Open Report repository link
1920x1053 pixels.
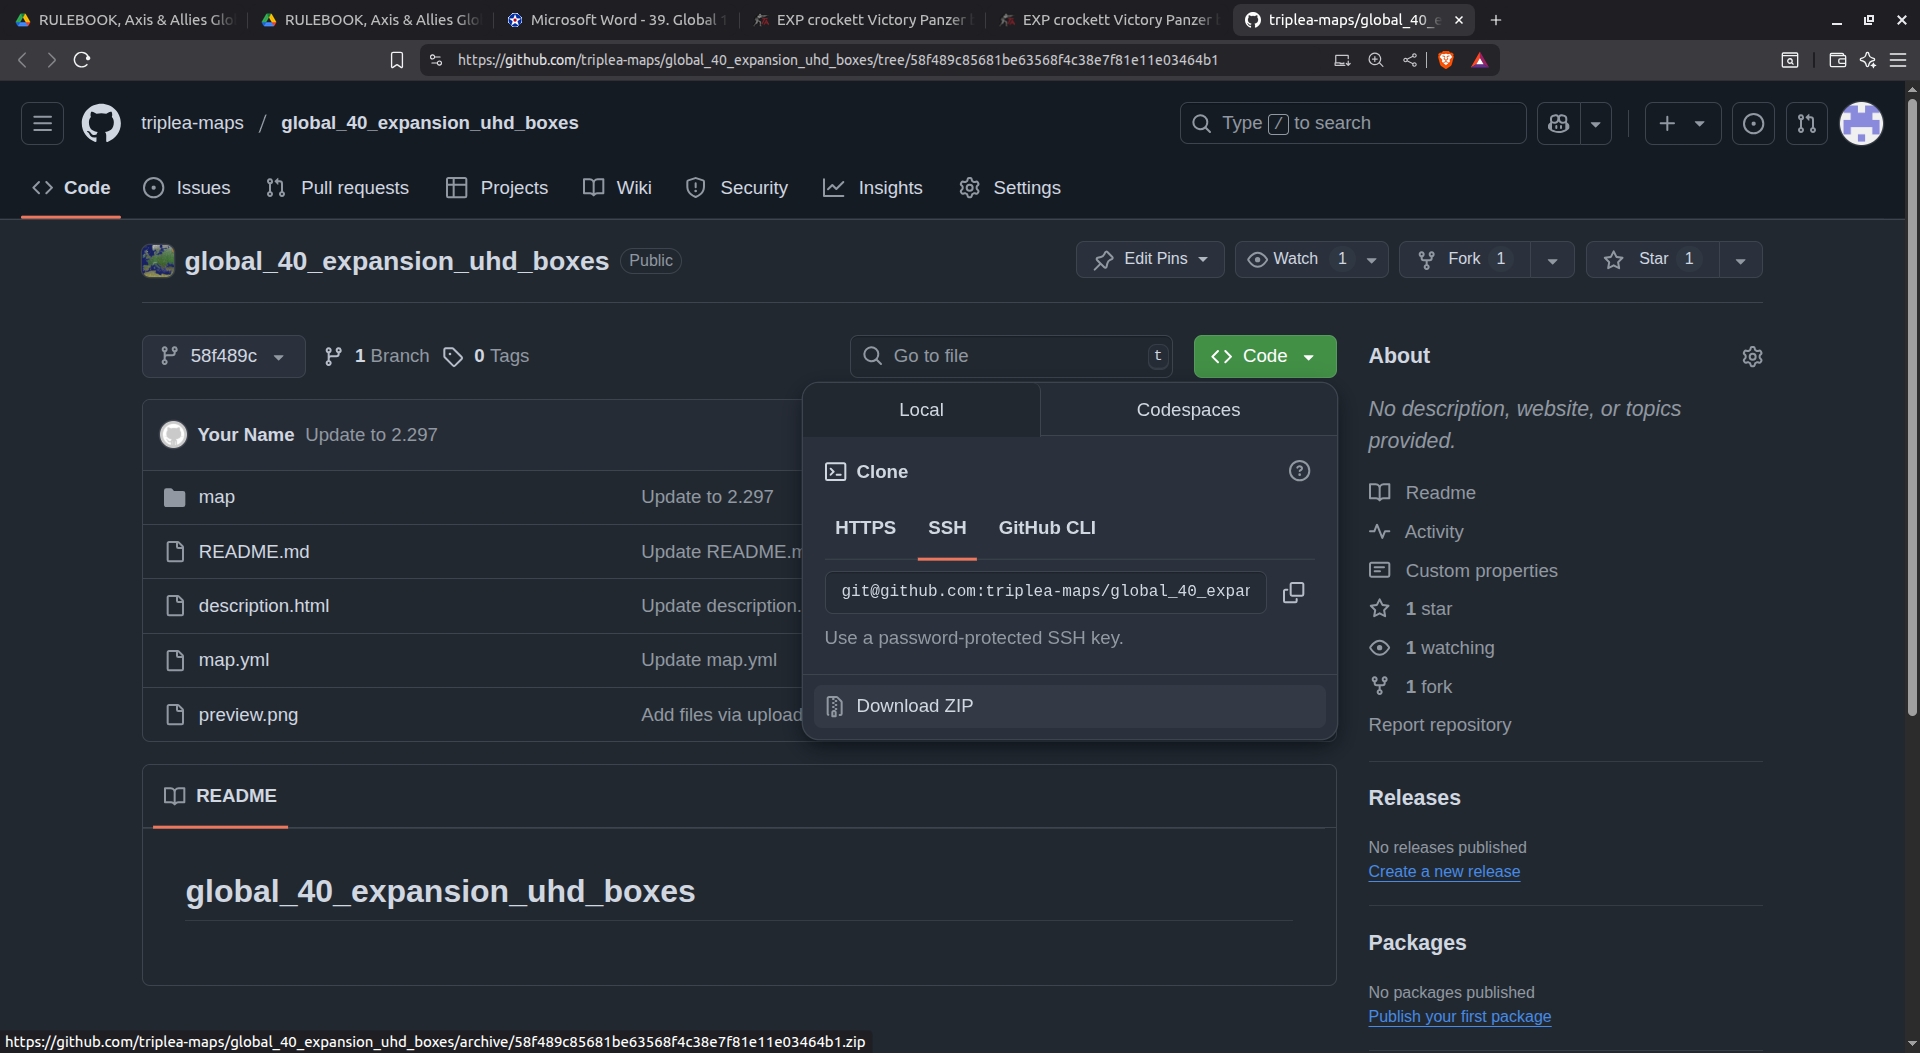coord(1439,725)
